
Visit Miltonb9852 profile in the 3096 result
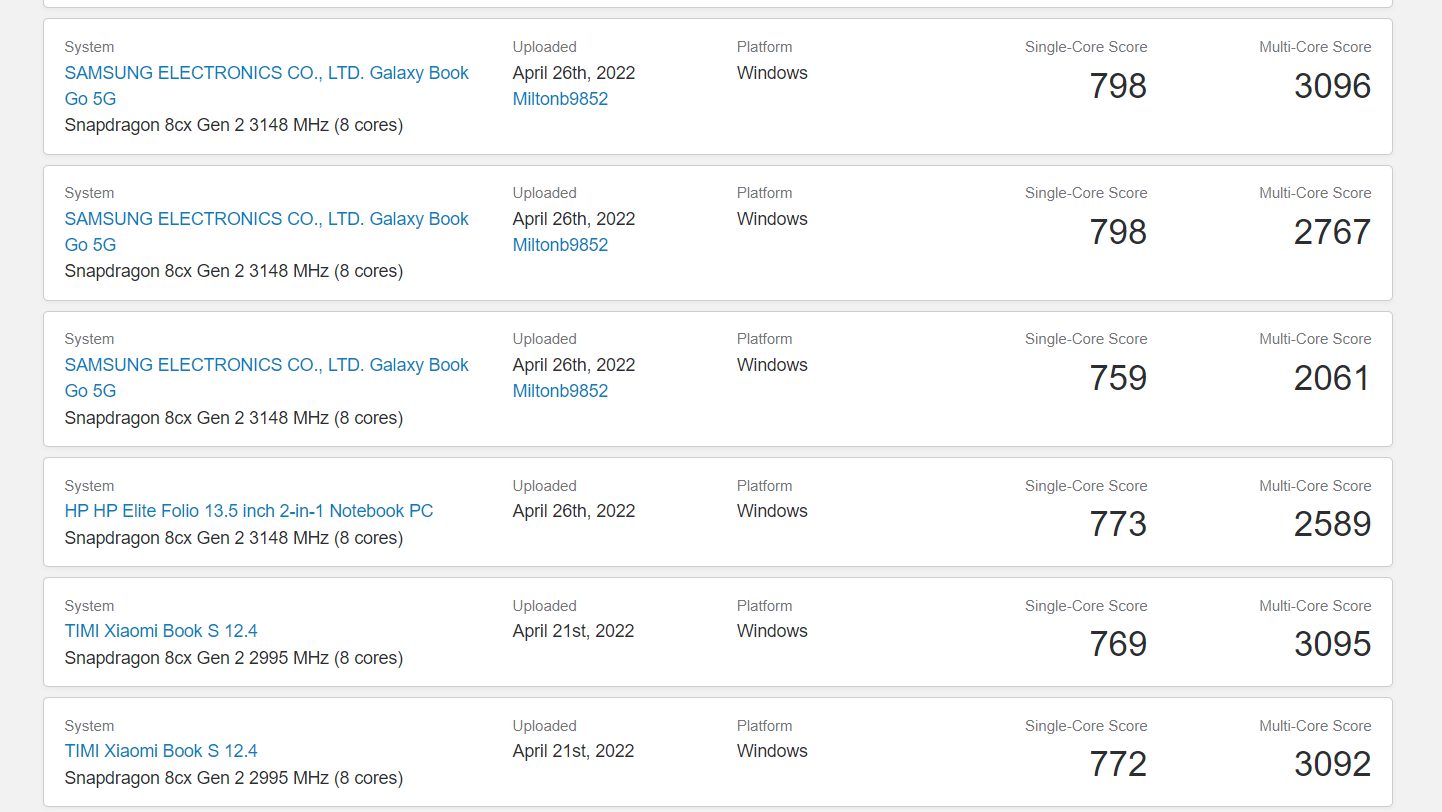560,99
